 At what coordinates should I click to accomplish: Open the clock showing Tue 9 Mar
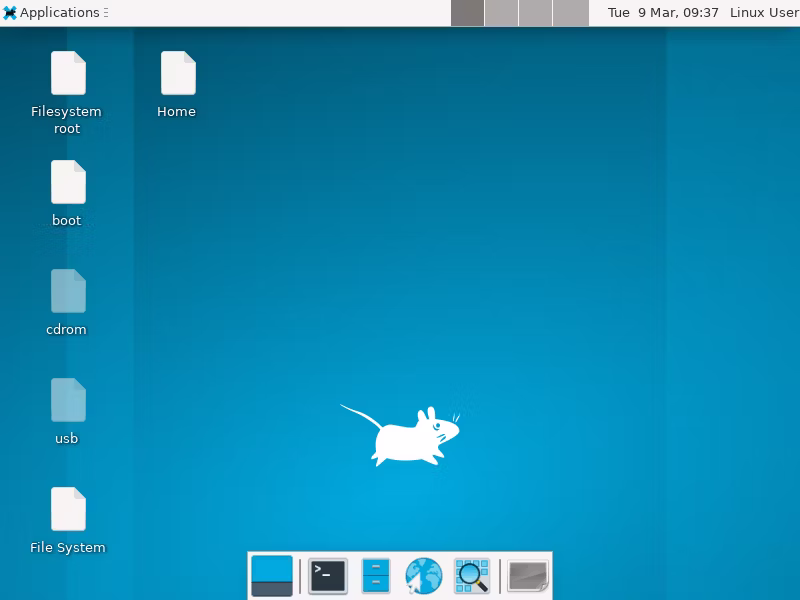click(x=663, y=13)
